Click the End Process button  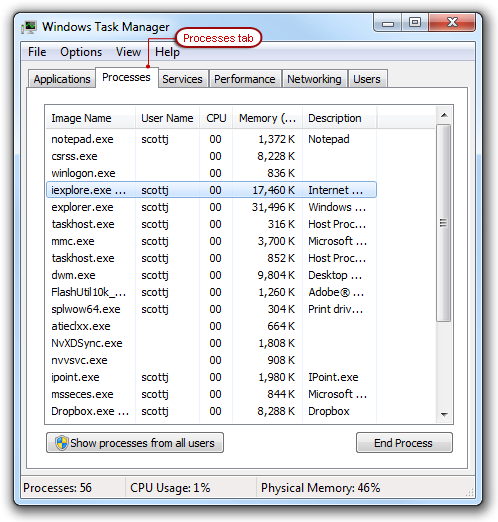click(x=404, y=443)
